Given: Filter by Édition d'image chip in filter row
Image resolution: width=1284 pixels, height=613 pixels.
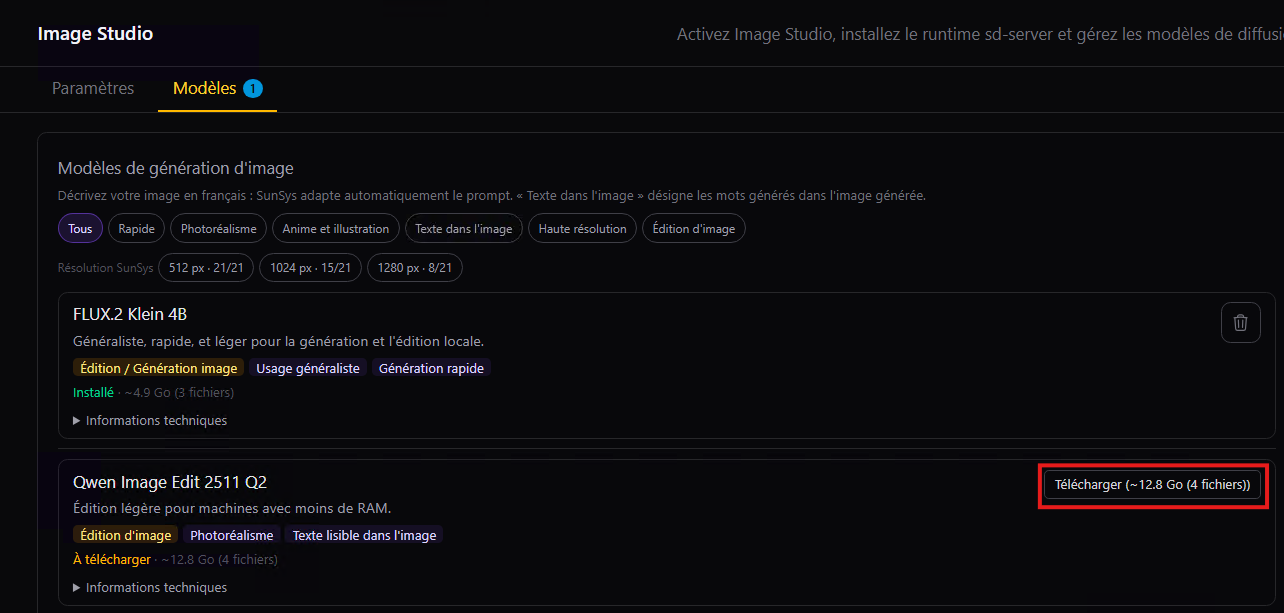Looking at the screenshot, I should 693,229.
